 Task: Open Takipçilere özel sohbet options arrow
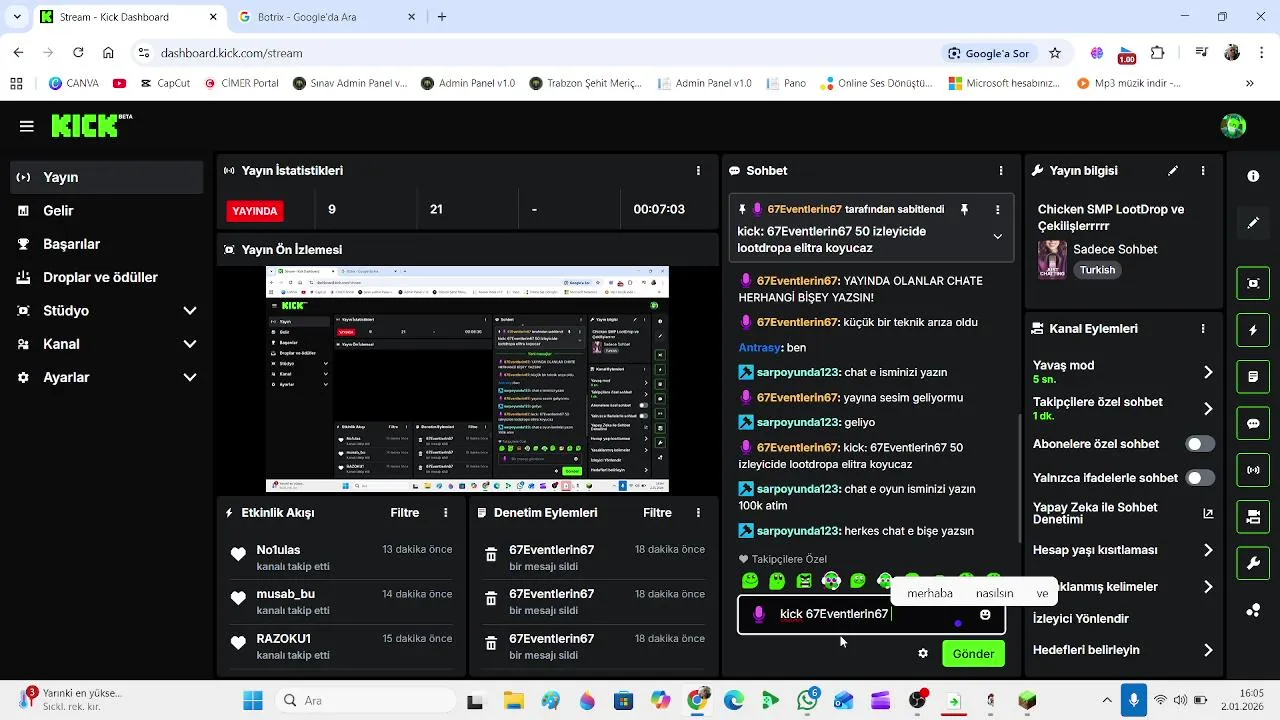1208,409
